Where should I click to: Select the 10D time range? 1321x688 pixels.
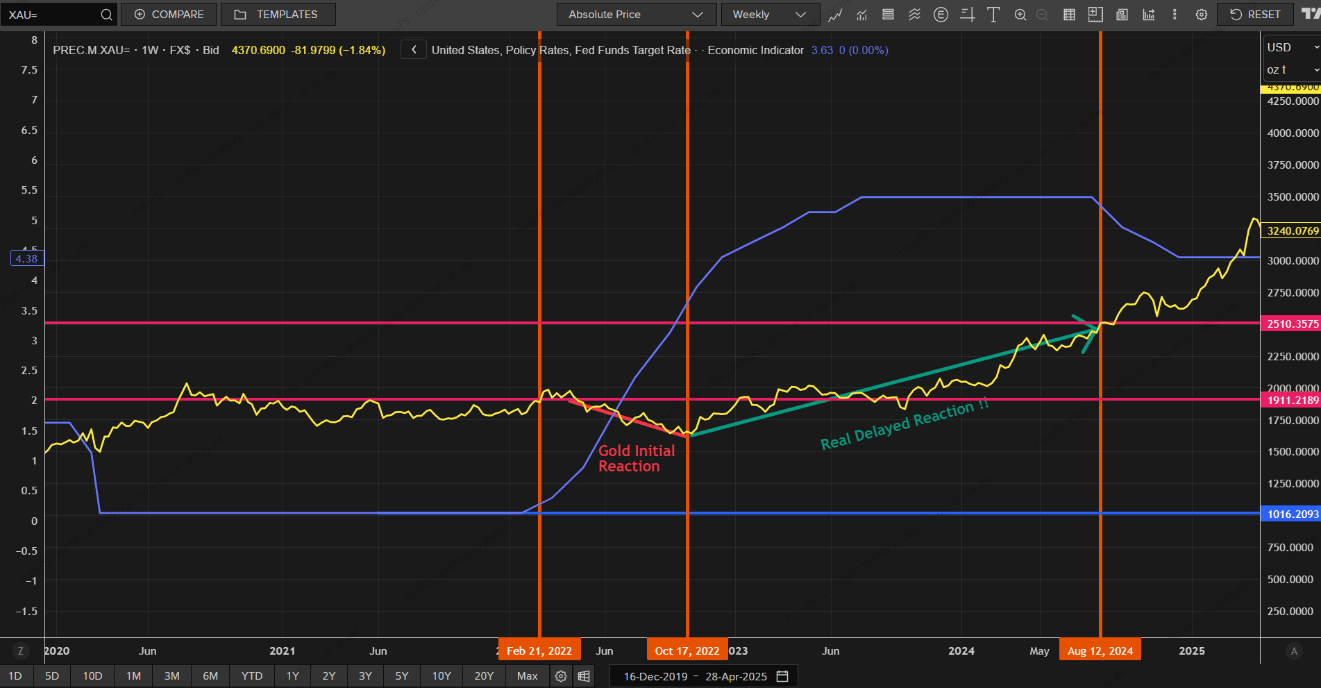click(x=93, y=676)
